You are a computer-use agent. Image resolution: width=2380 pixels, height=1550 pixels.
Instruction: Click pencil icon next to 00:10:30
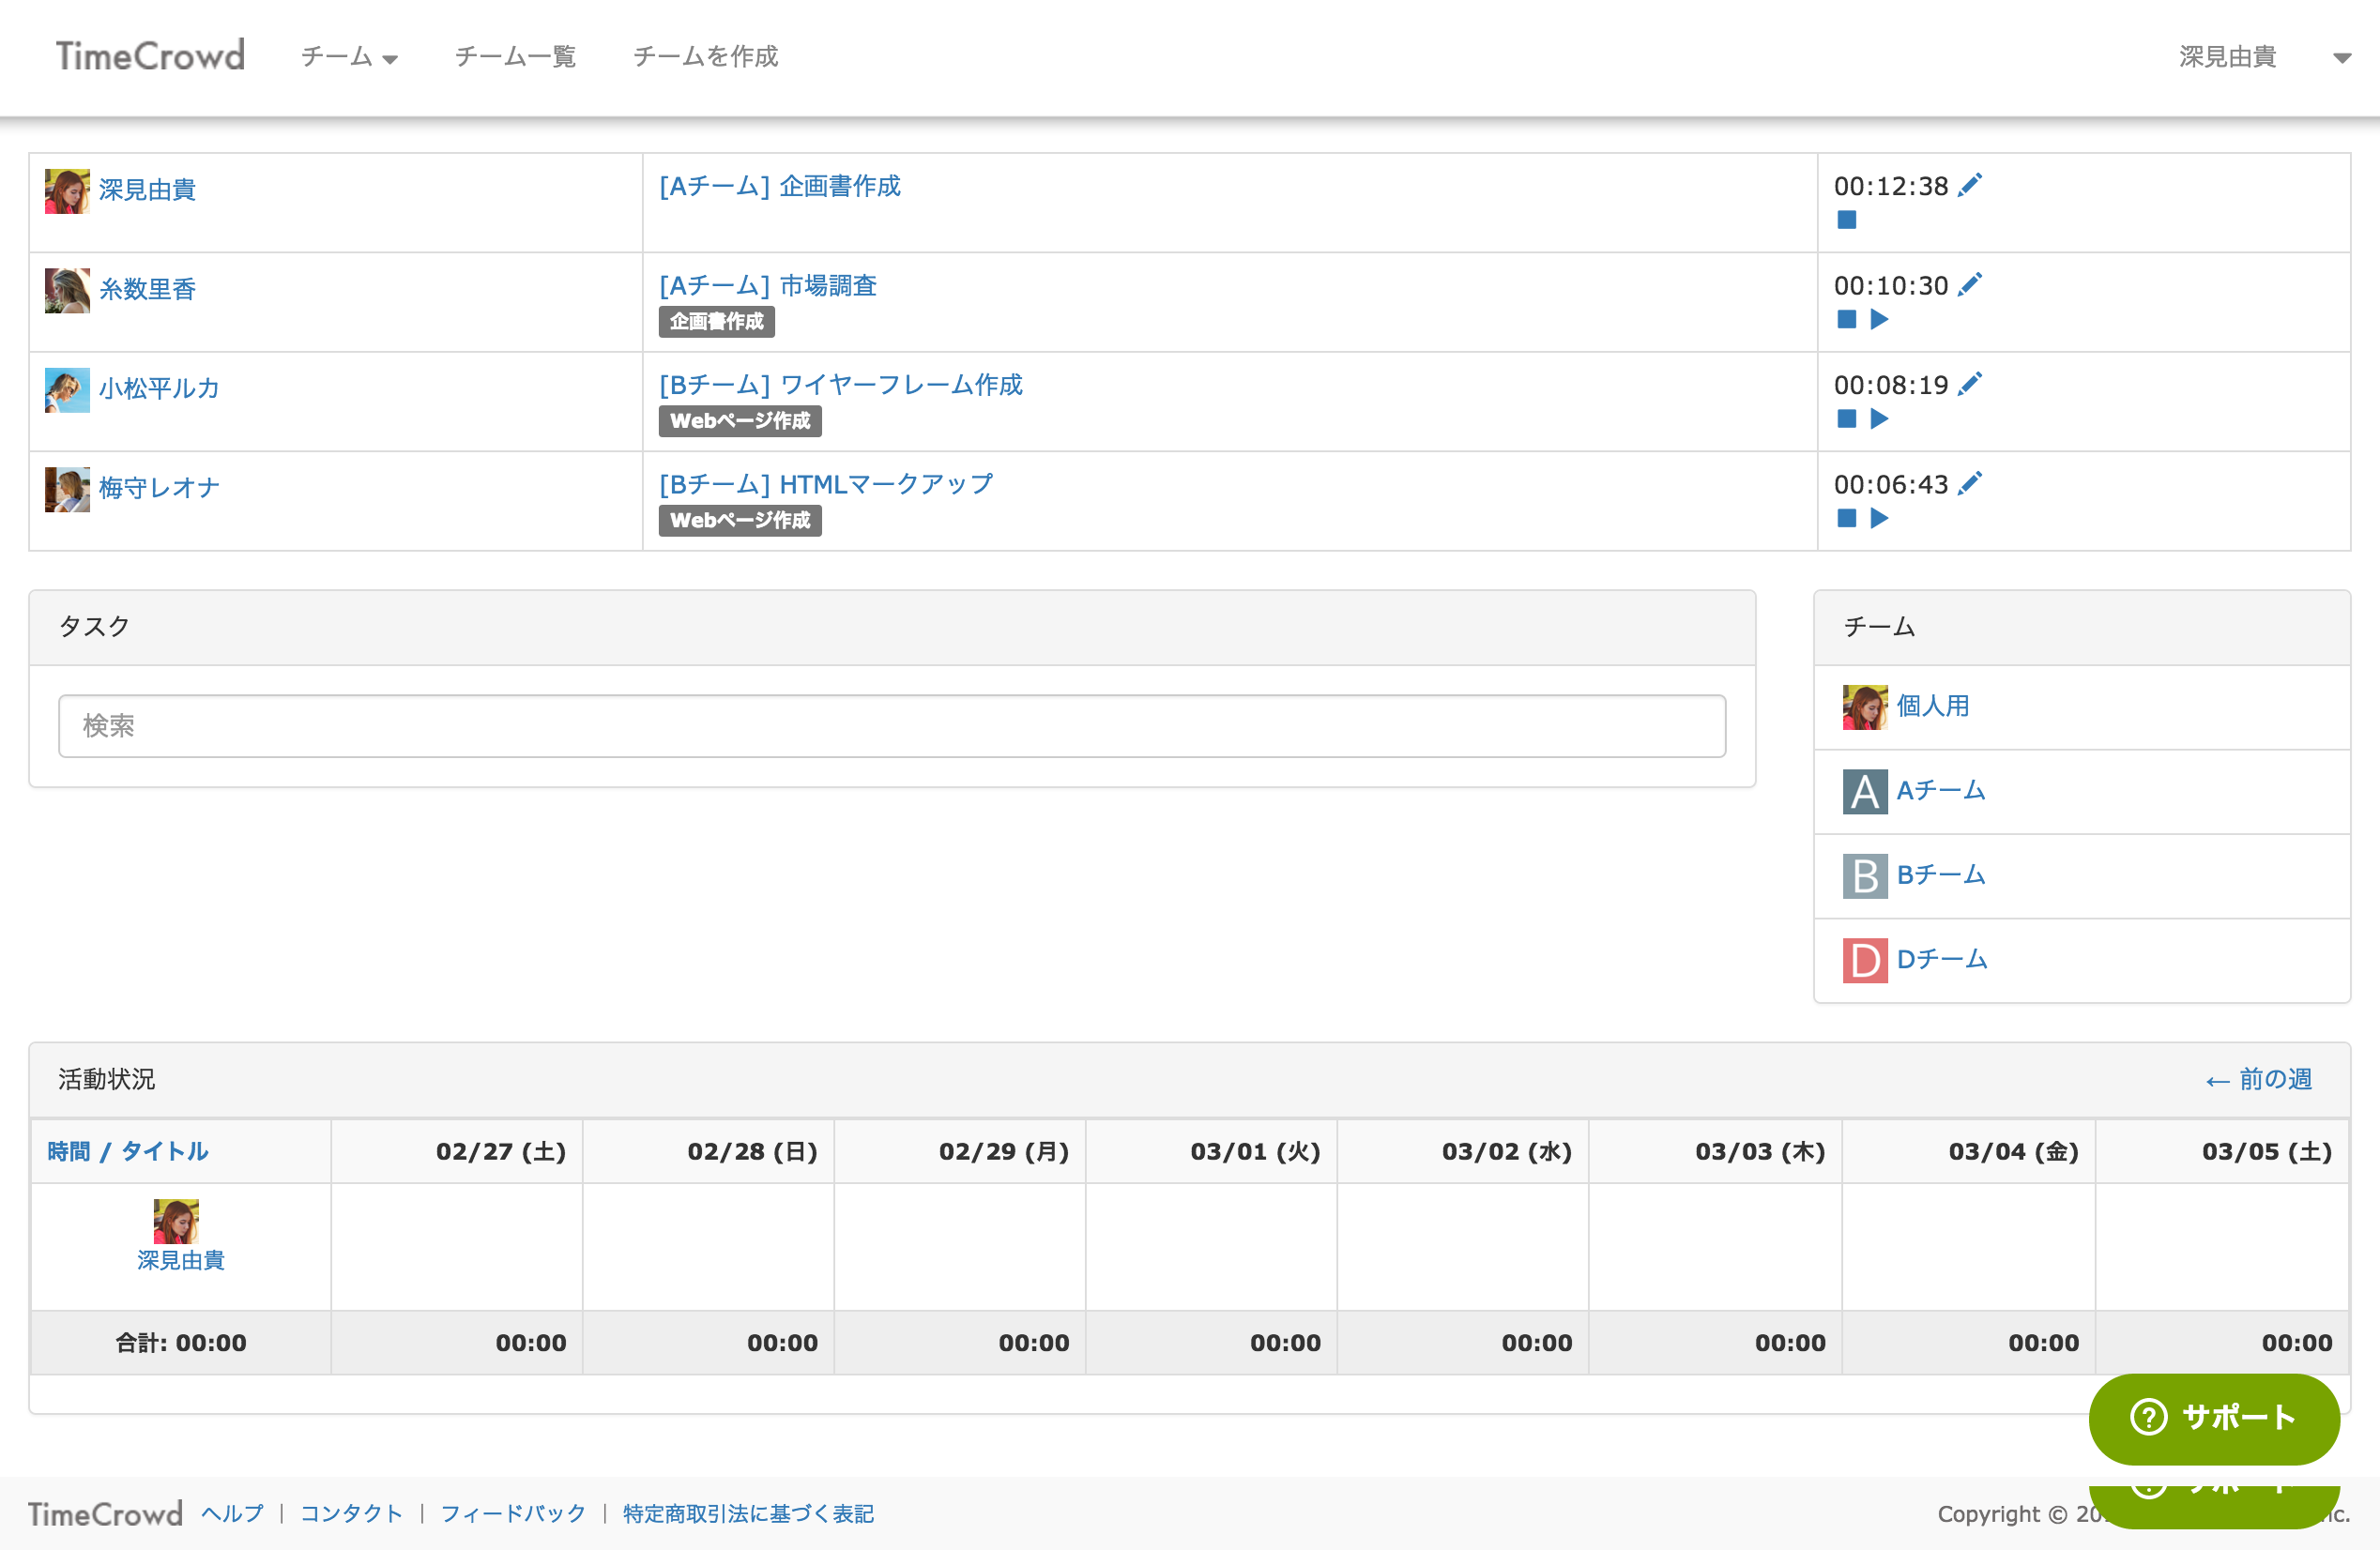[1969, 286]
